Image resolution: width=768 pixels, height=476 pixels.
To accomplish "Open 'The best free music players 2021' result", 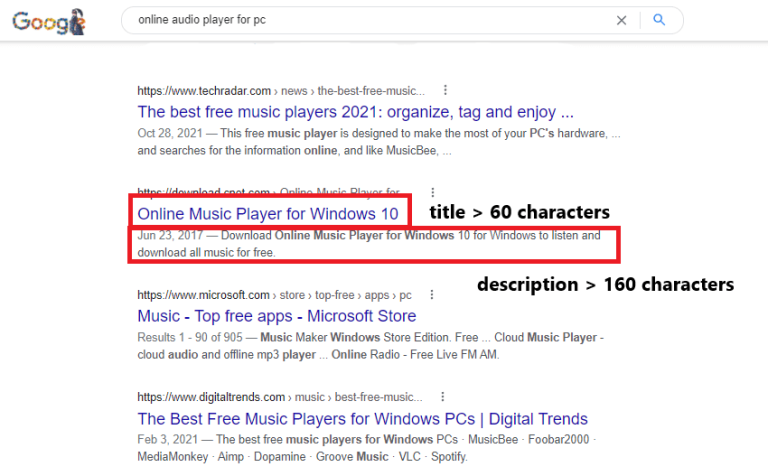I will 355,112.
